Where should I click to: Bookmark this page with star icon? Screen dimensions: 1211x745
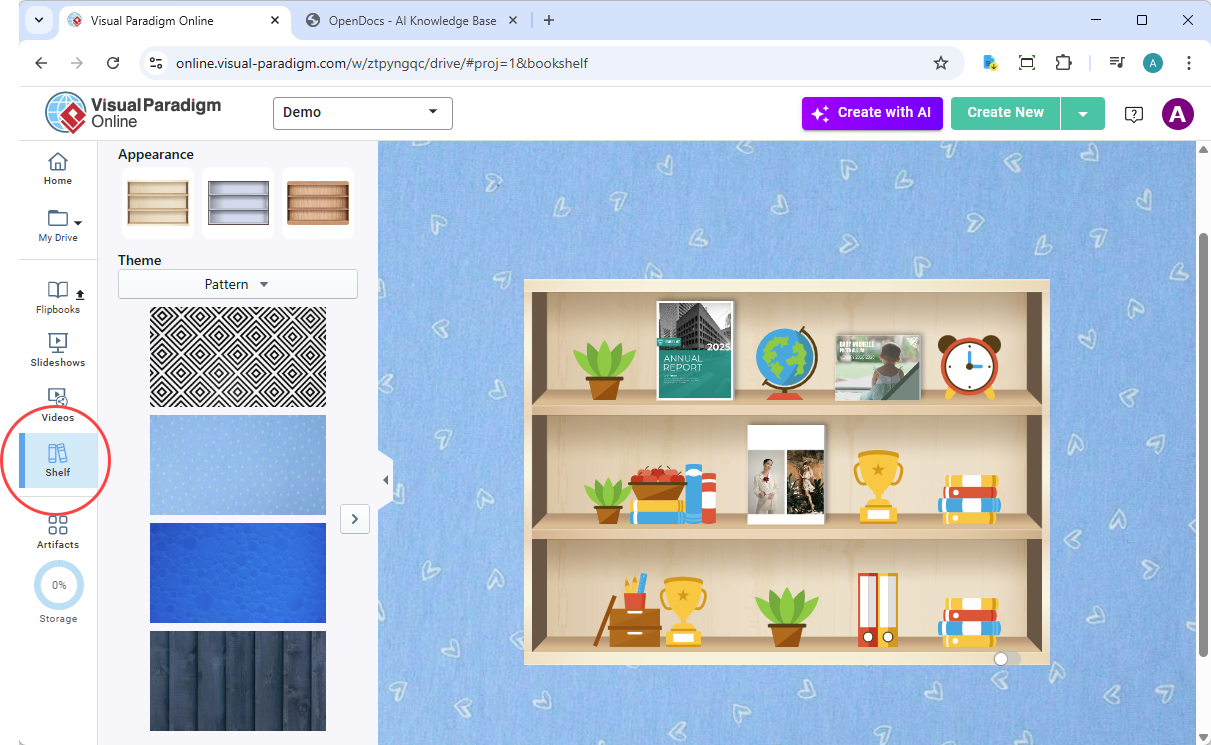pos(940,63)
